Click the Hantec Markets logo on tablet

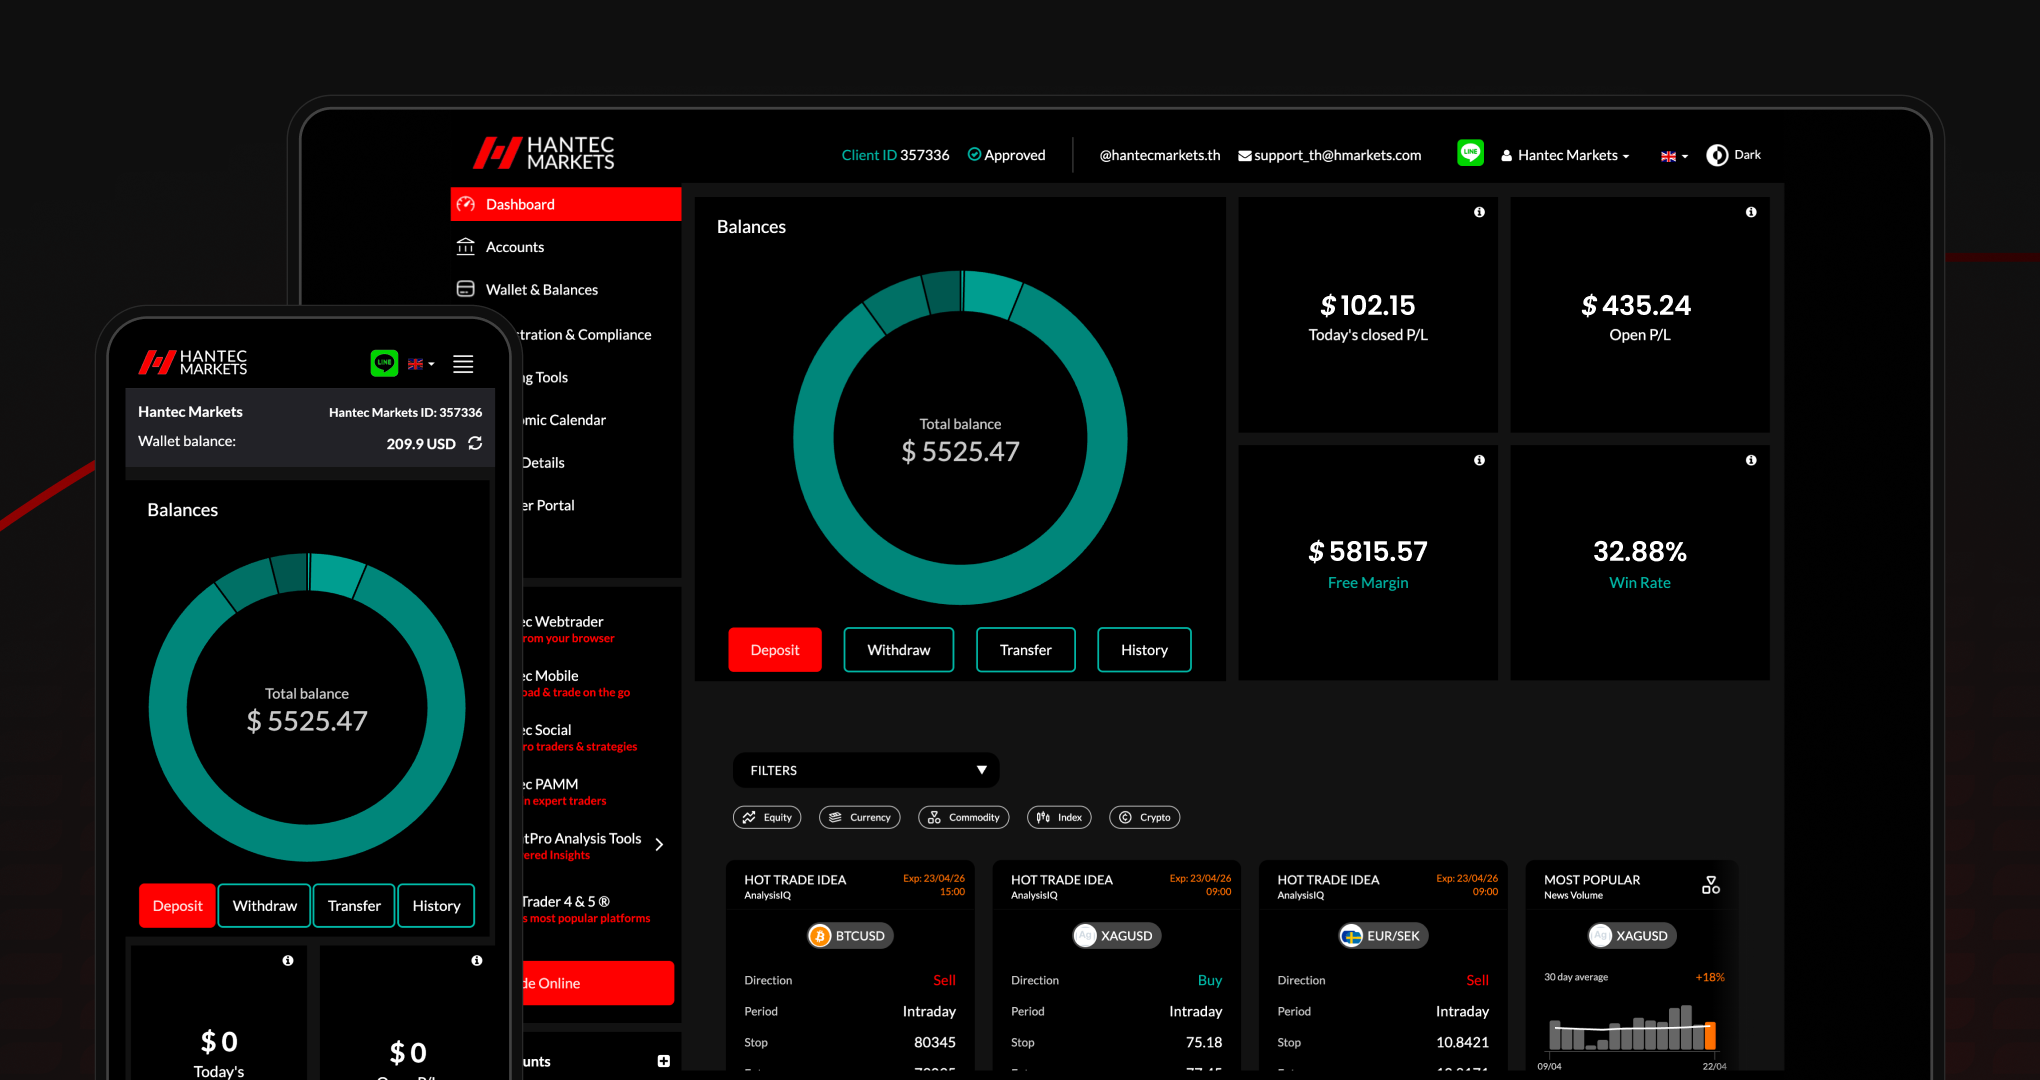[x=544, y=153]
